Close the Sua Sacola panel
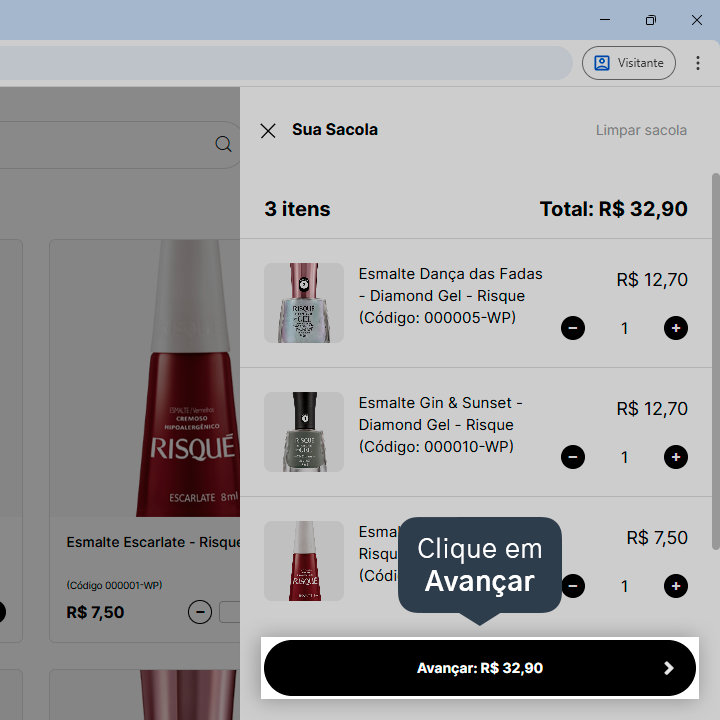The image size is (720, 720). pyautogui.click(x=268, y=131)
